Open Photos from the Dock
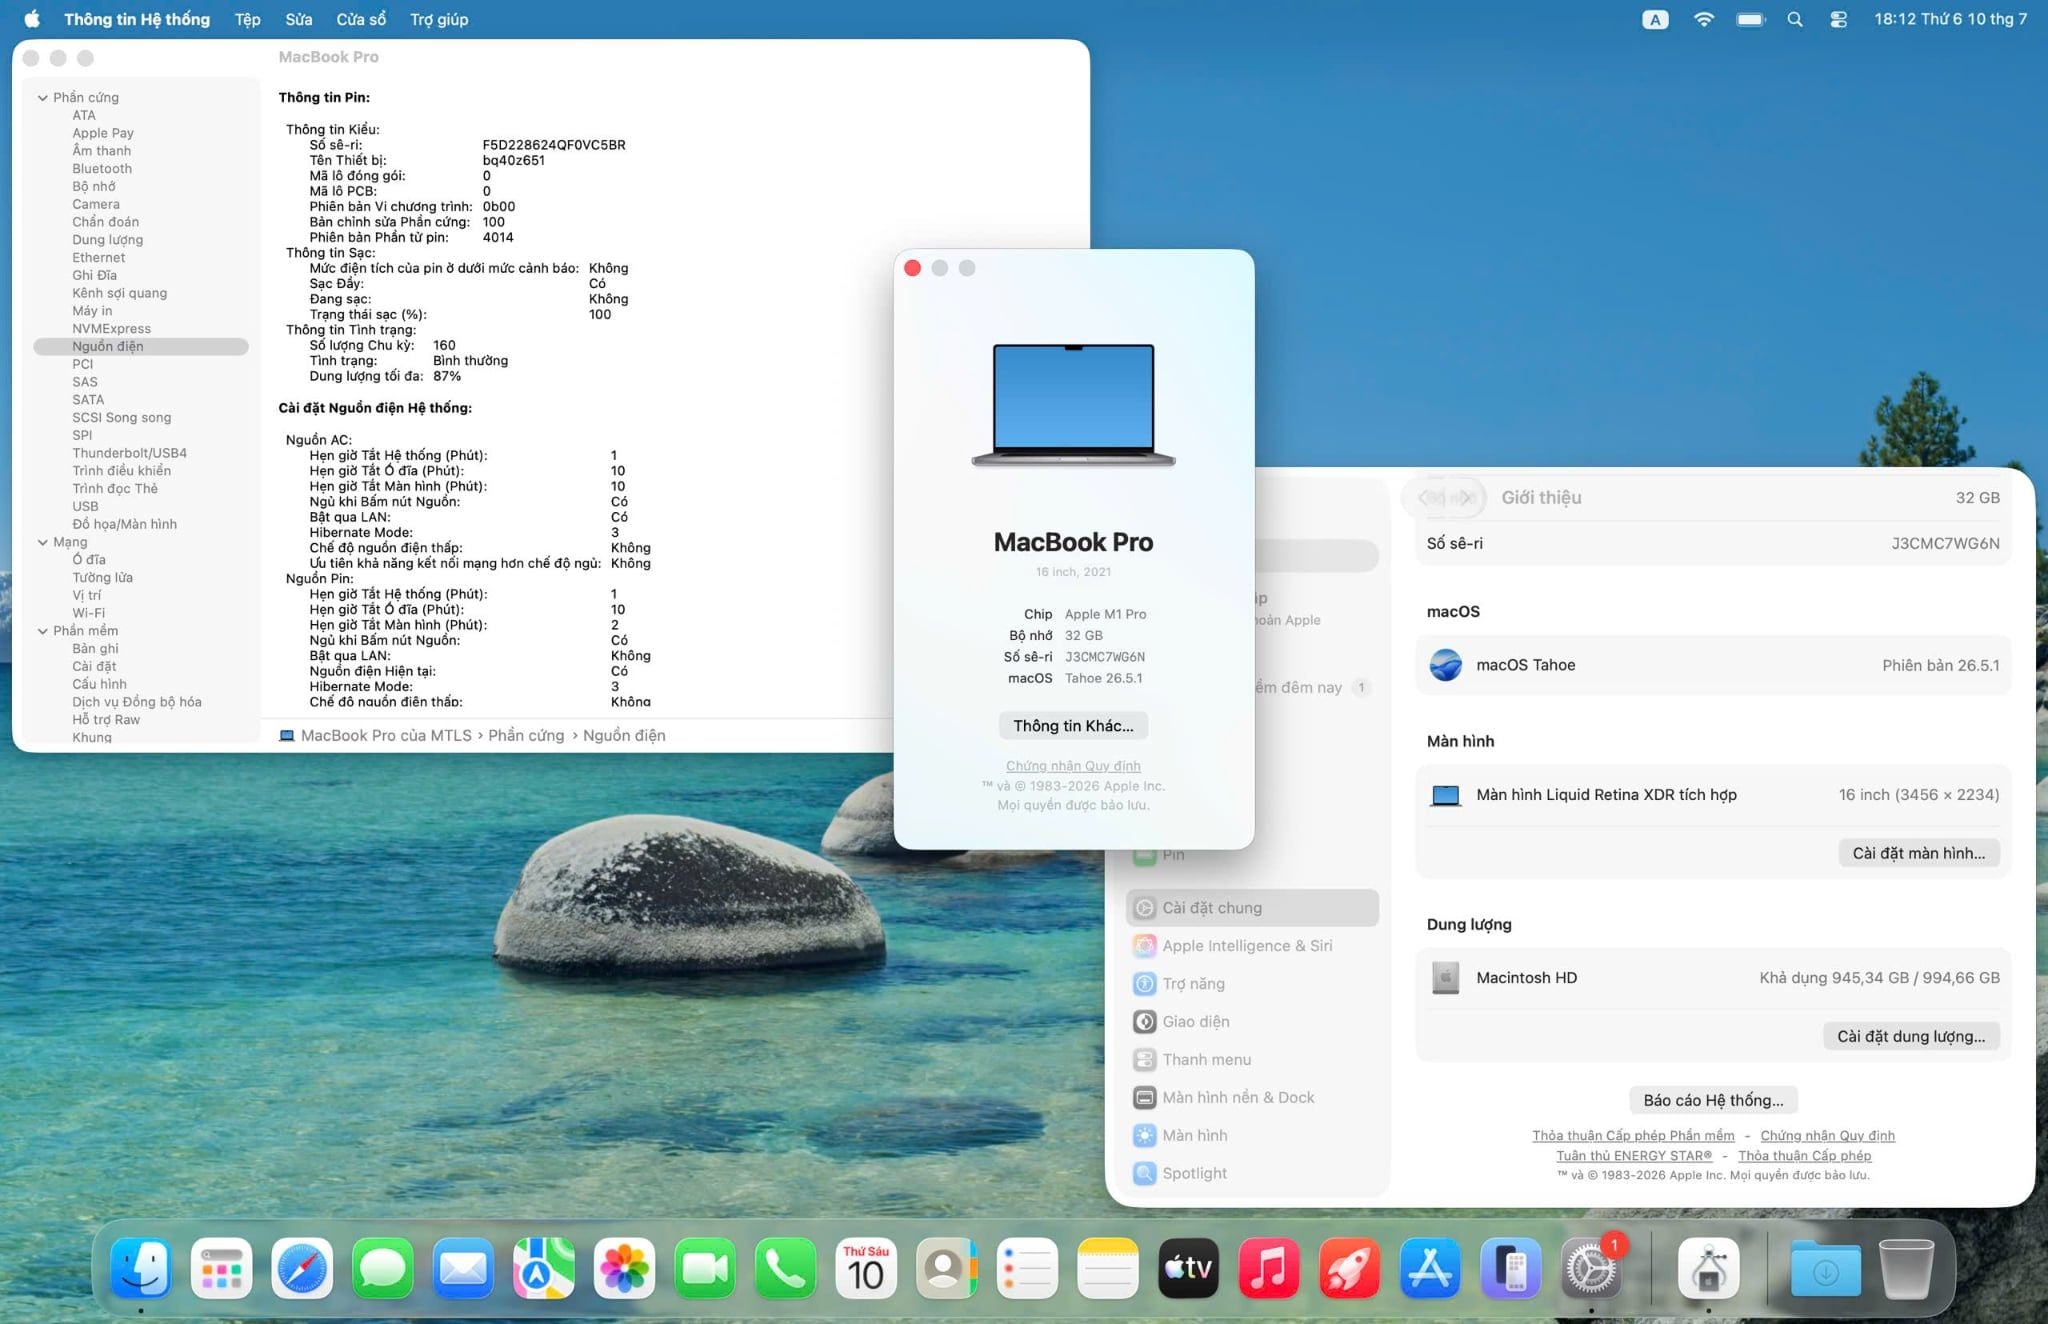 pyautogui.click(x=624, y=1268)
